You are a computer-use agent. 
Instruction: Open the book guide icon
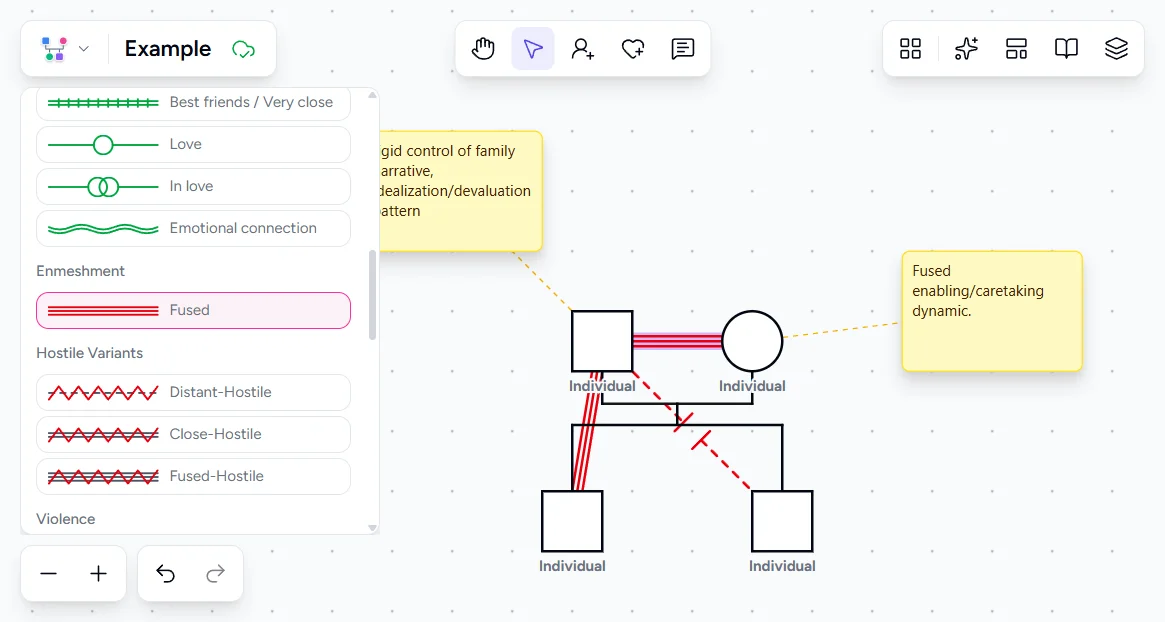click(1066, 49)
